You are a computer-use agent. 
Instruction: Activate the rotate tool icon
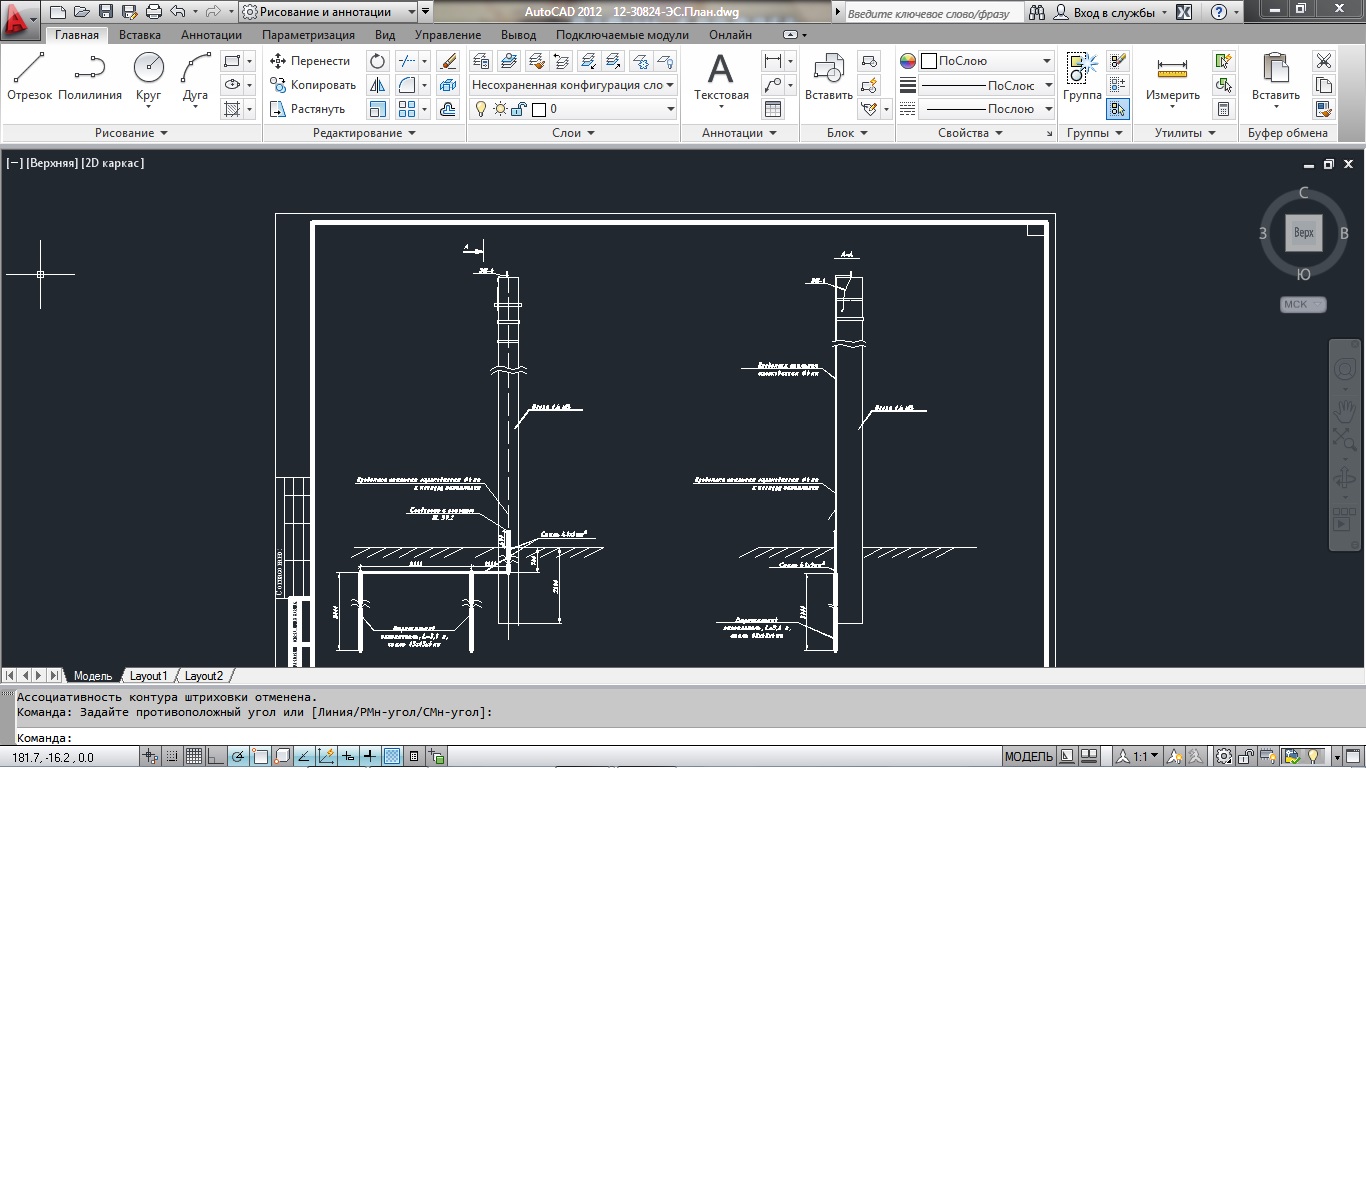(377, 61)
